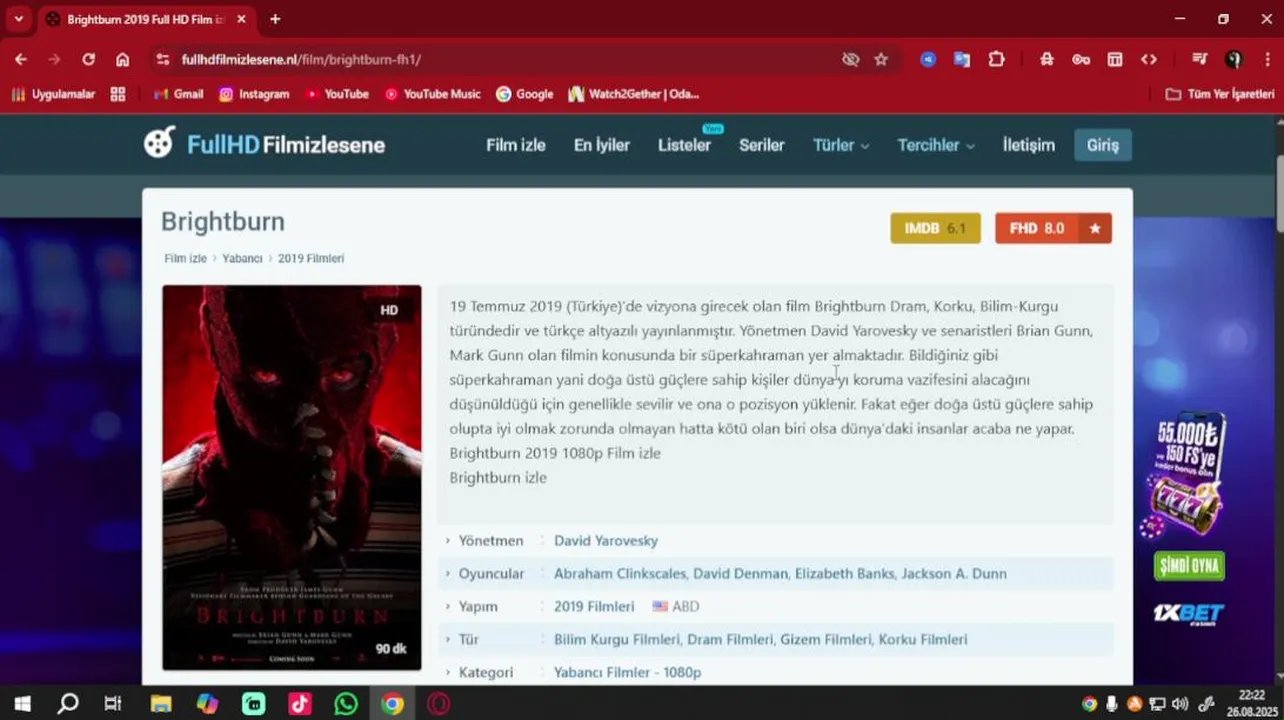Click the star icon next to FHD rating

(x=1095, y=228)
